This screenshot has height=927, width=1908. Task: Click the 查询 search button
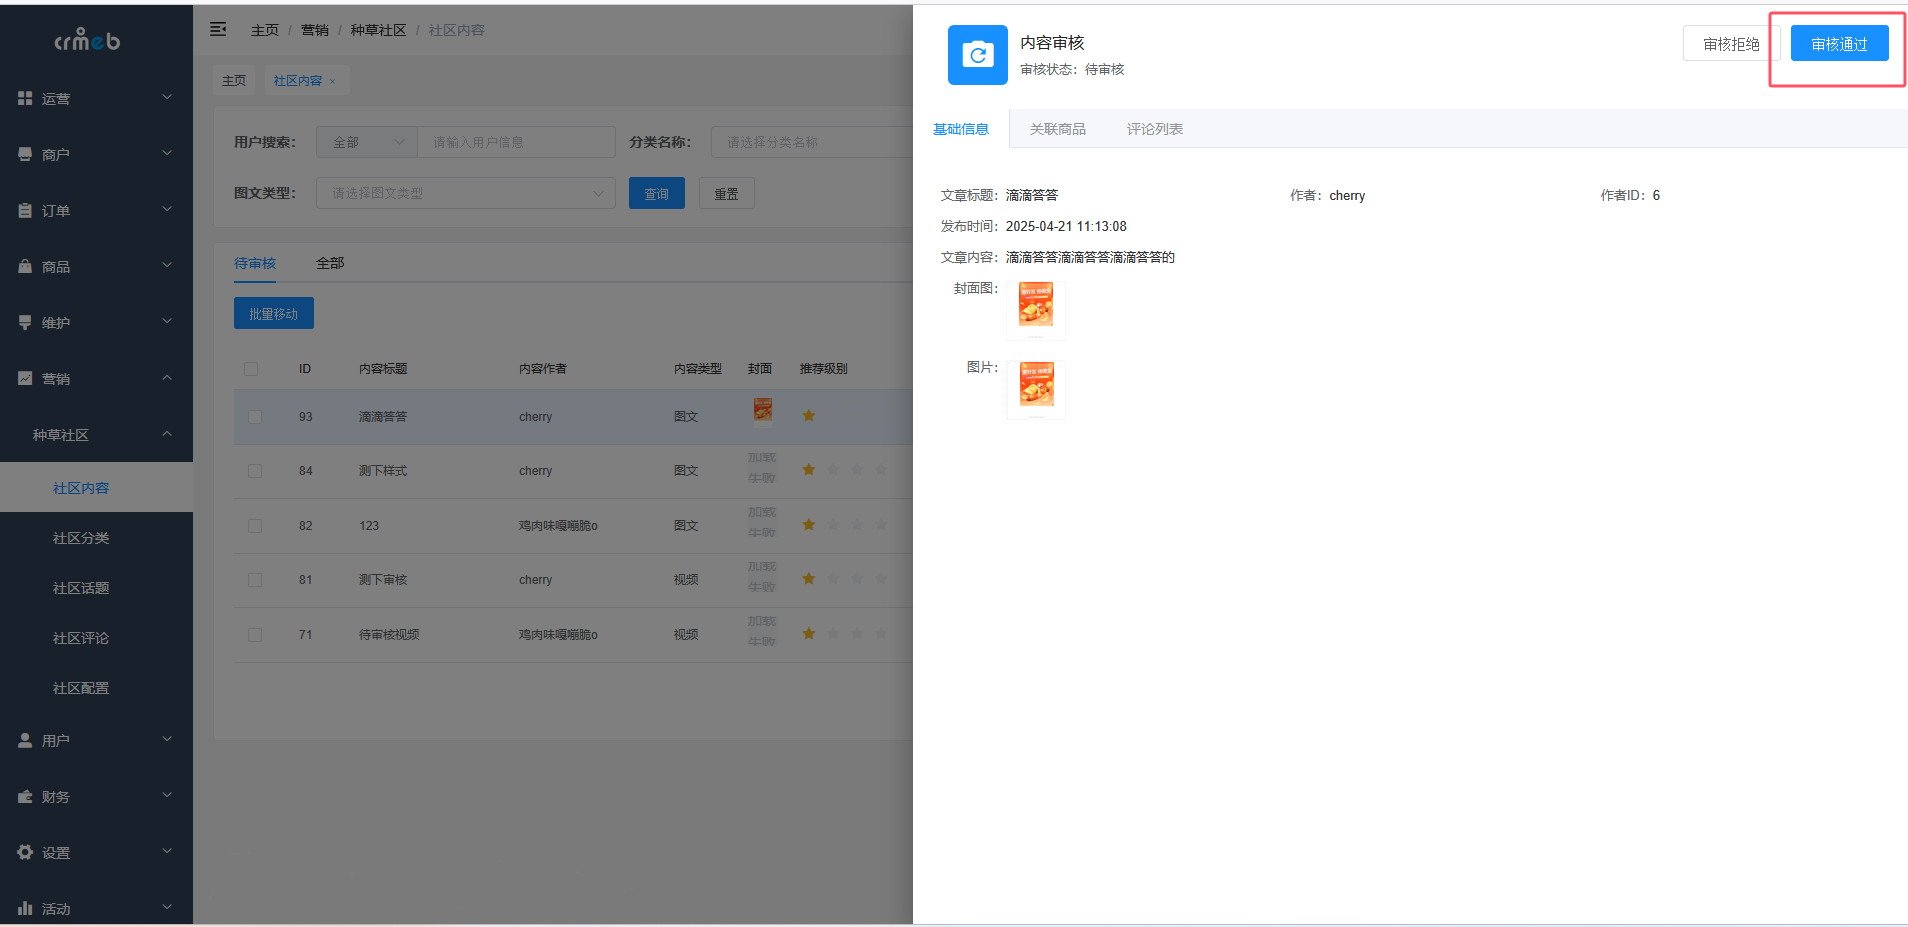tap(656, 193)
